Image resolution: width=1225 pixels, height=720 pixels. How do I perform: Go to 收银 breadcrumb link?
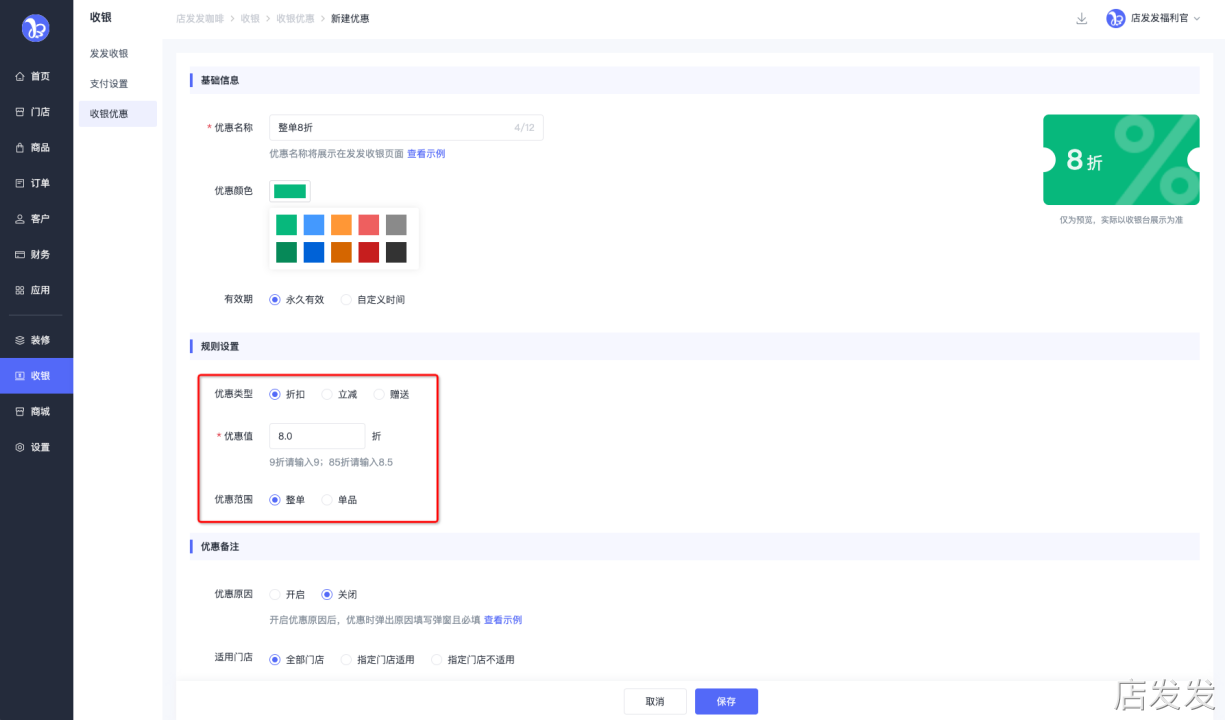[x=250, y=19]
